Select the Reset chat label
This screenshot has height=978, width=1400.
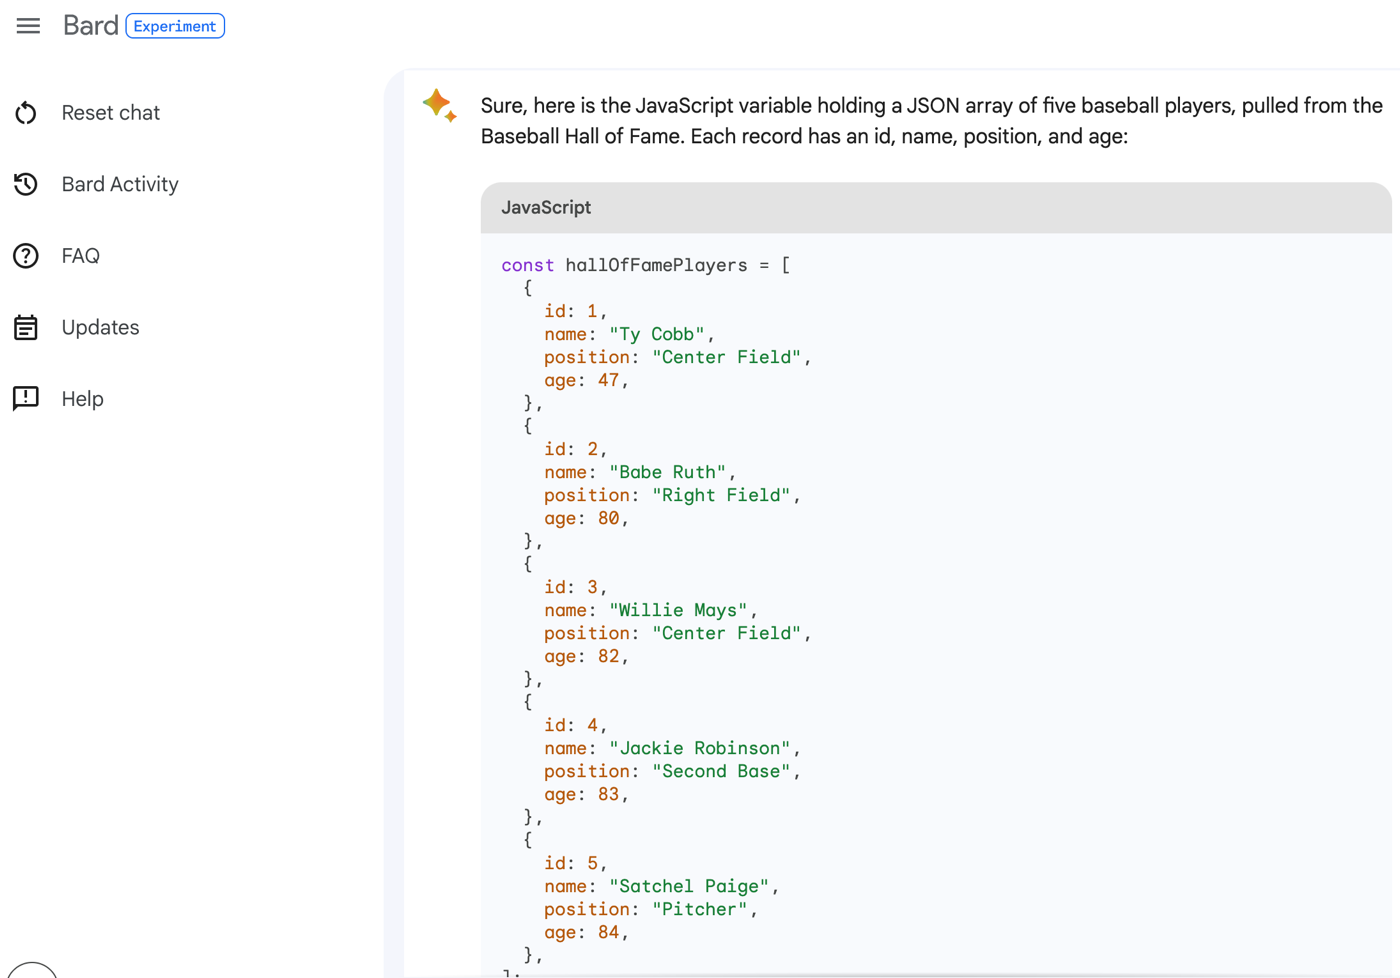pyautogui.click(x=110, y=113)
